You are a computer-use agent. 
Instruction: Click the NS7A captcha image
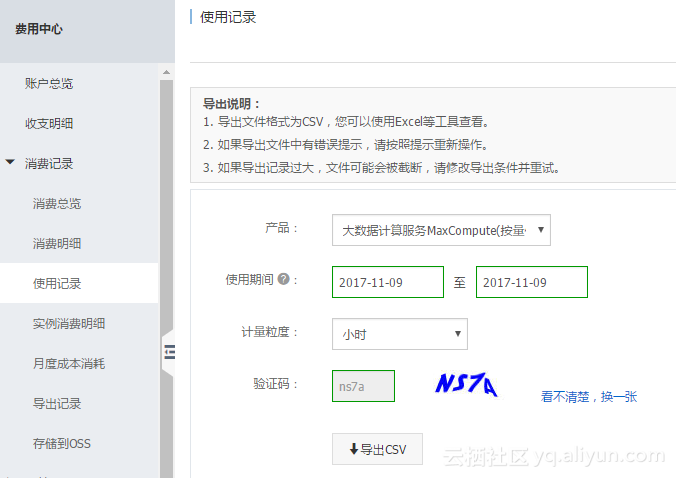466,384
